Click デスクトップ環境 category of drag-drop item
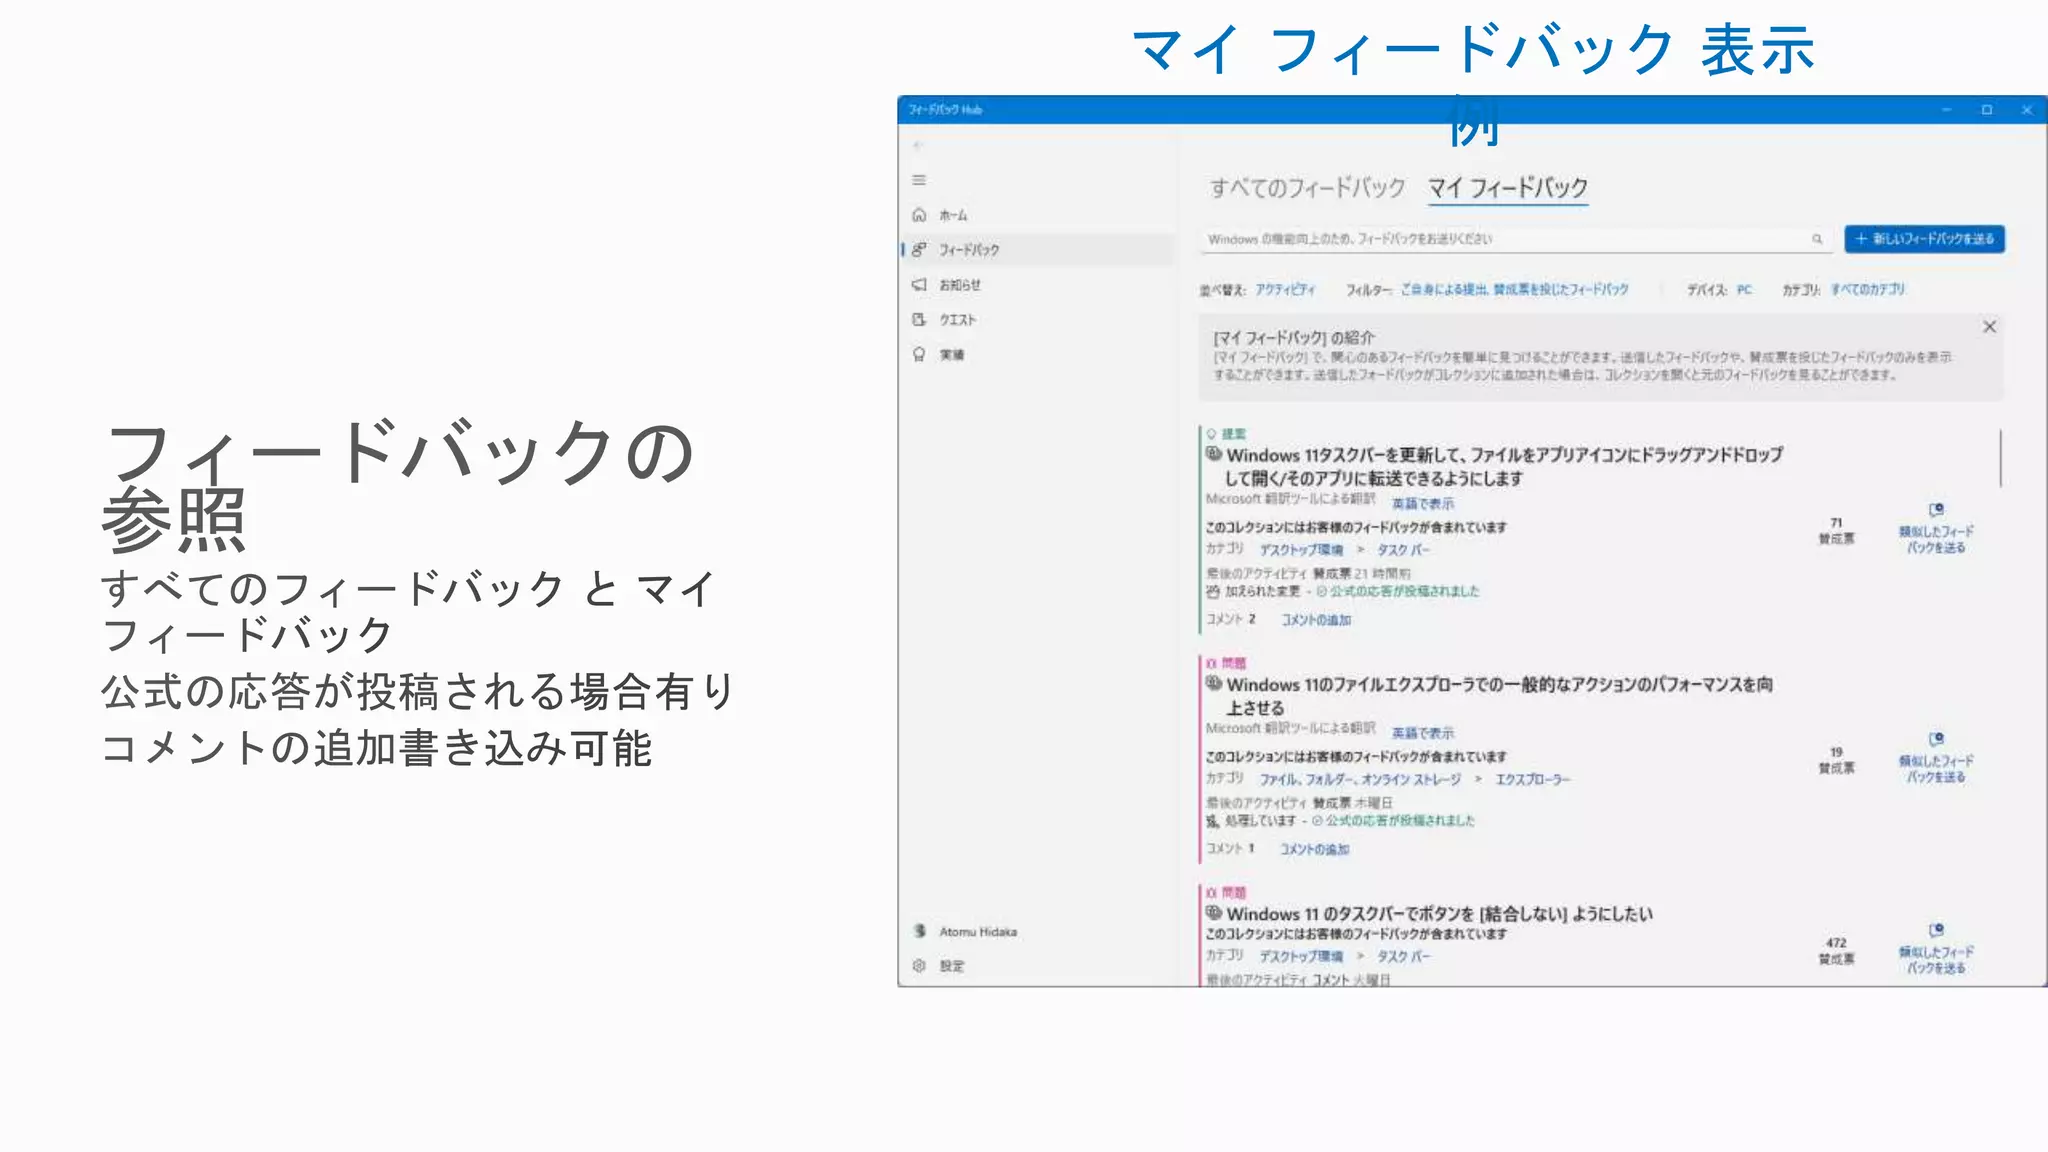The height and width of the screenshot is (1152, 2048). tap(1301, 550)
